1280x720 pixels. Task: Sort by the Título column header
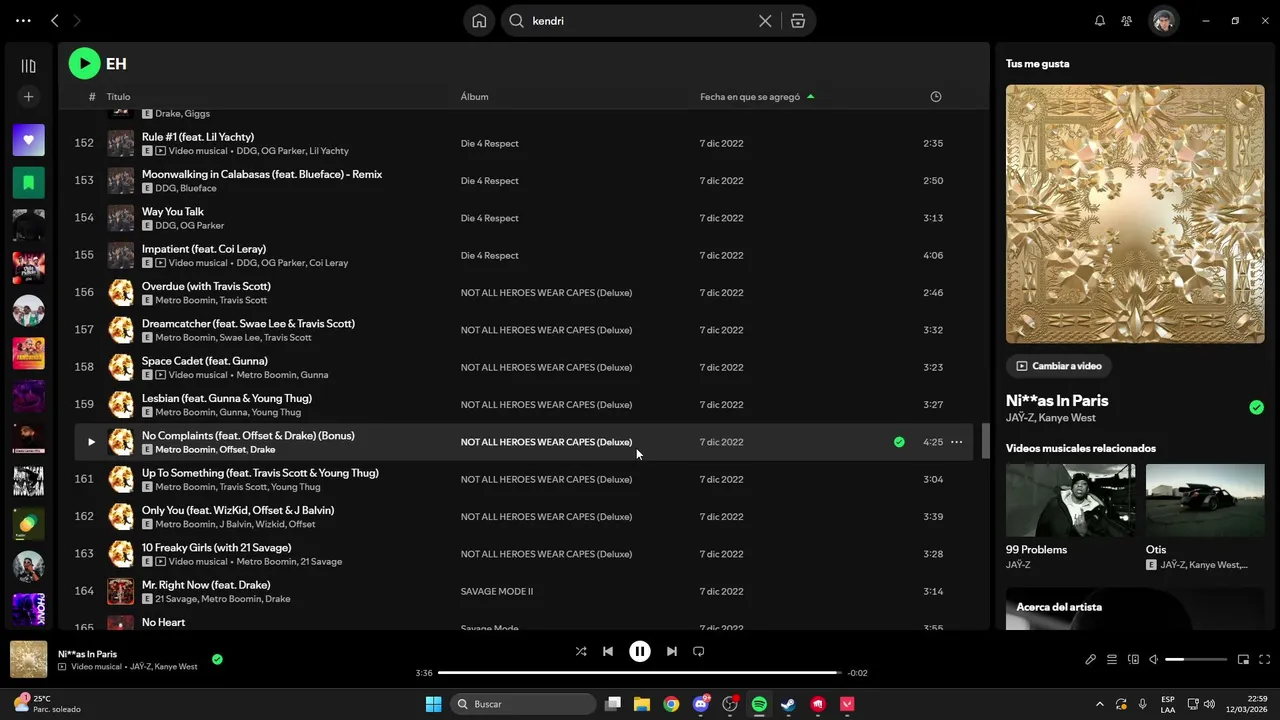(x=119, y=97)
